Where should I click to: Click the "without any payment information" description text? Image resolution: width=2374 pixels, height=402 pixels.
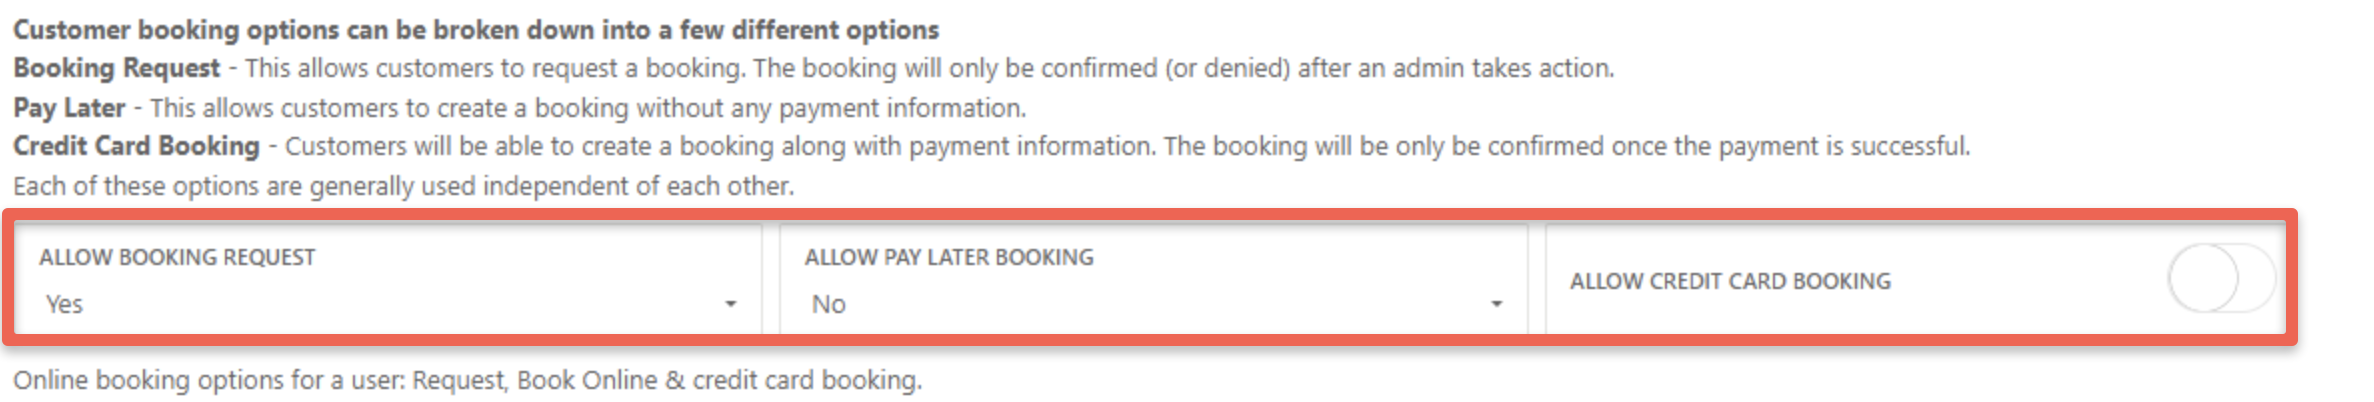click(831, 107)
